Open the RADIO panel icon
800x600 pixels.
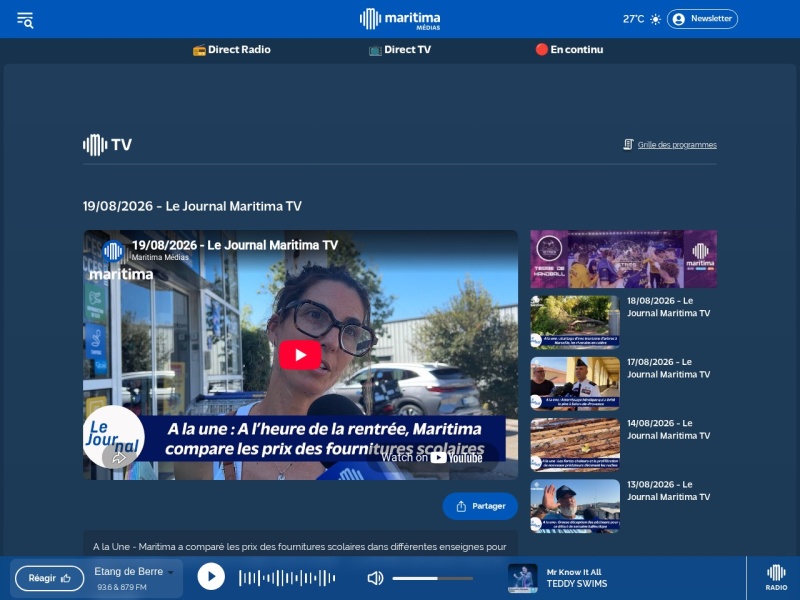click(x=776, y=578)
